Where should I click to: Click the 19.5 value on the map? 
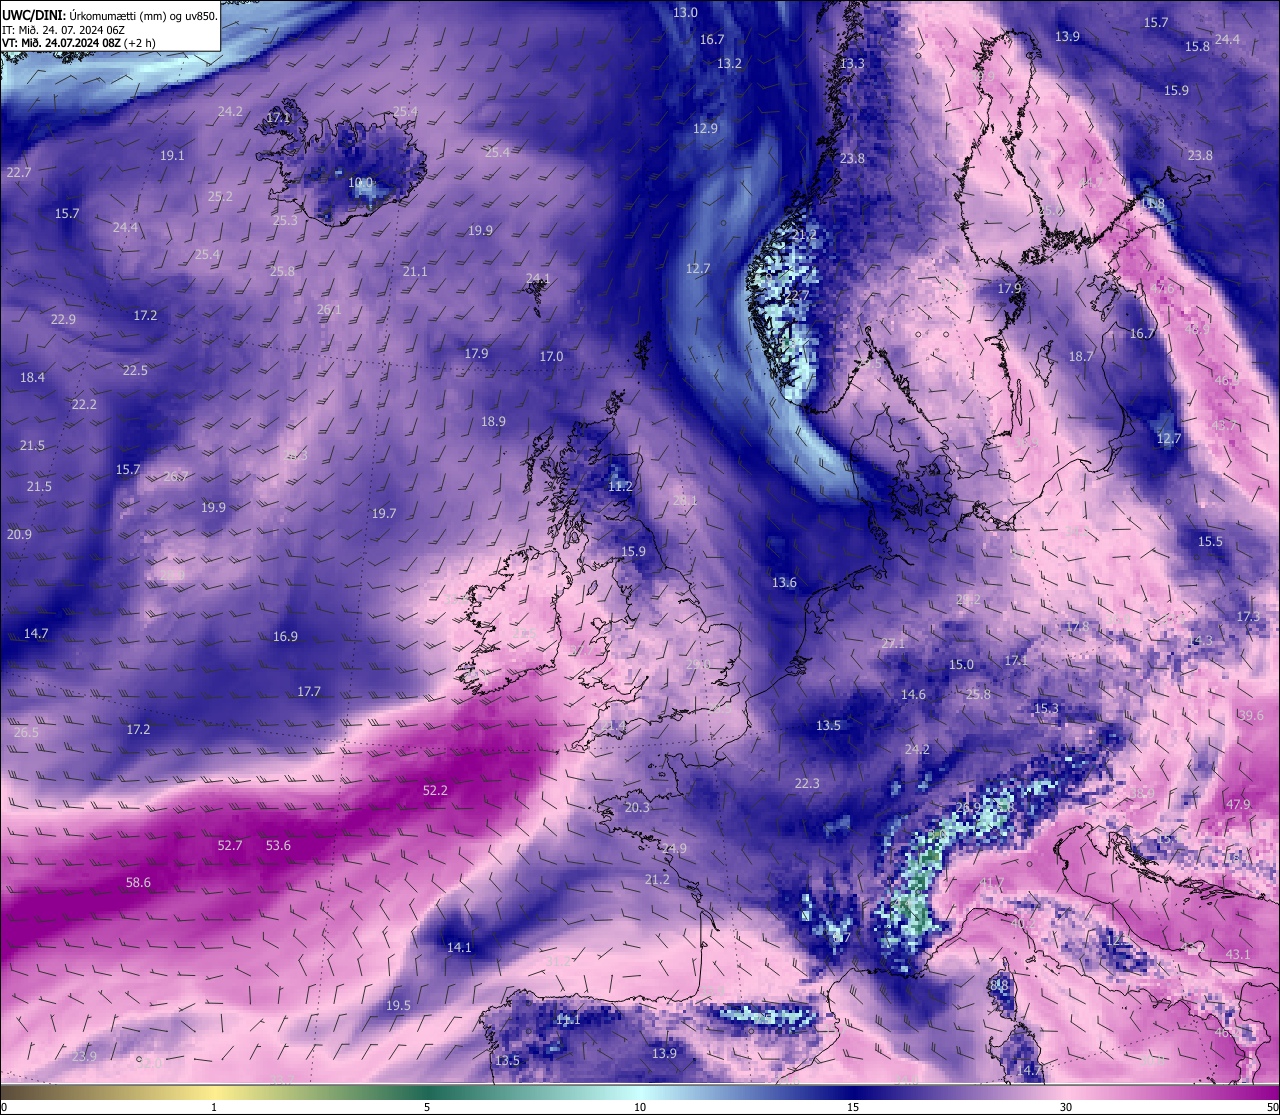point(398,1005)
